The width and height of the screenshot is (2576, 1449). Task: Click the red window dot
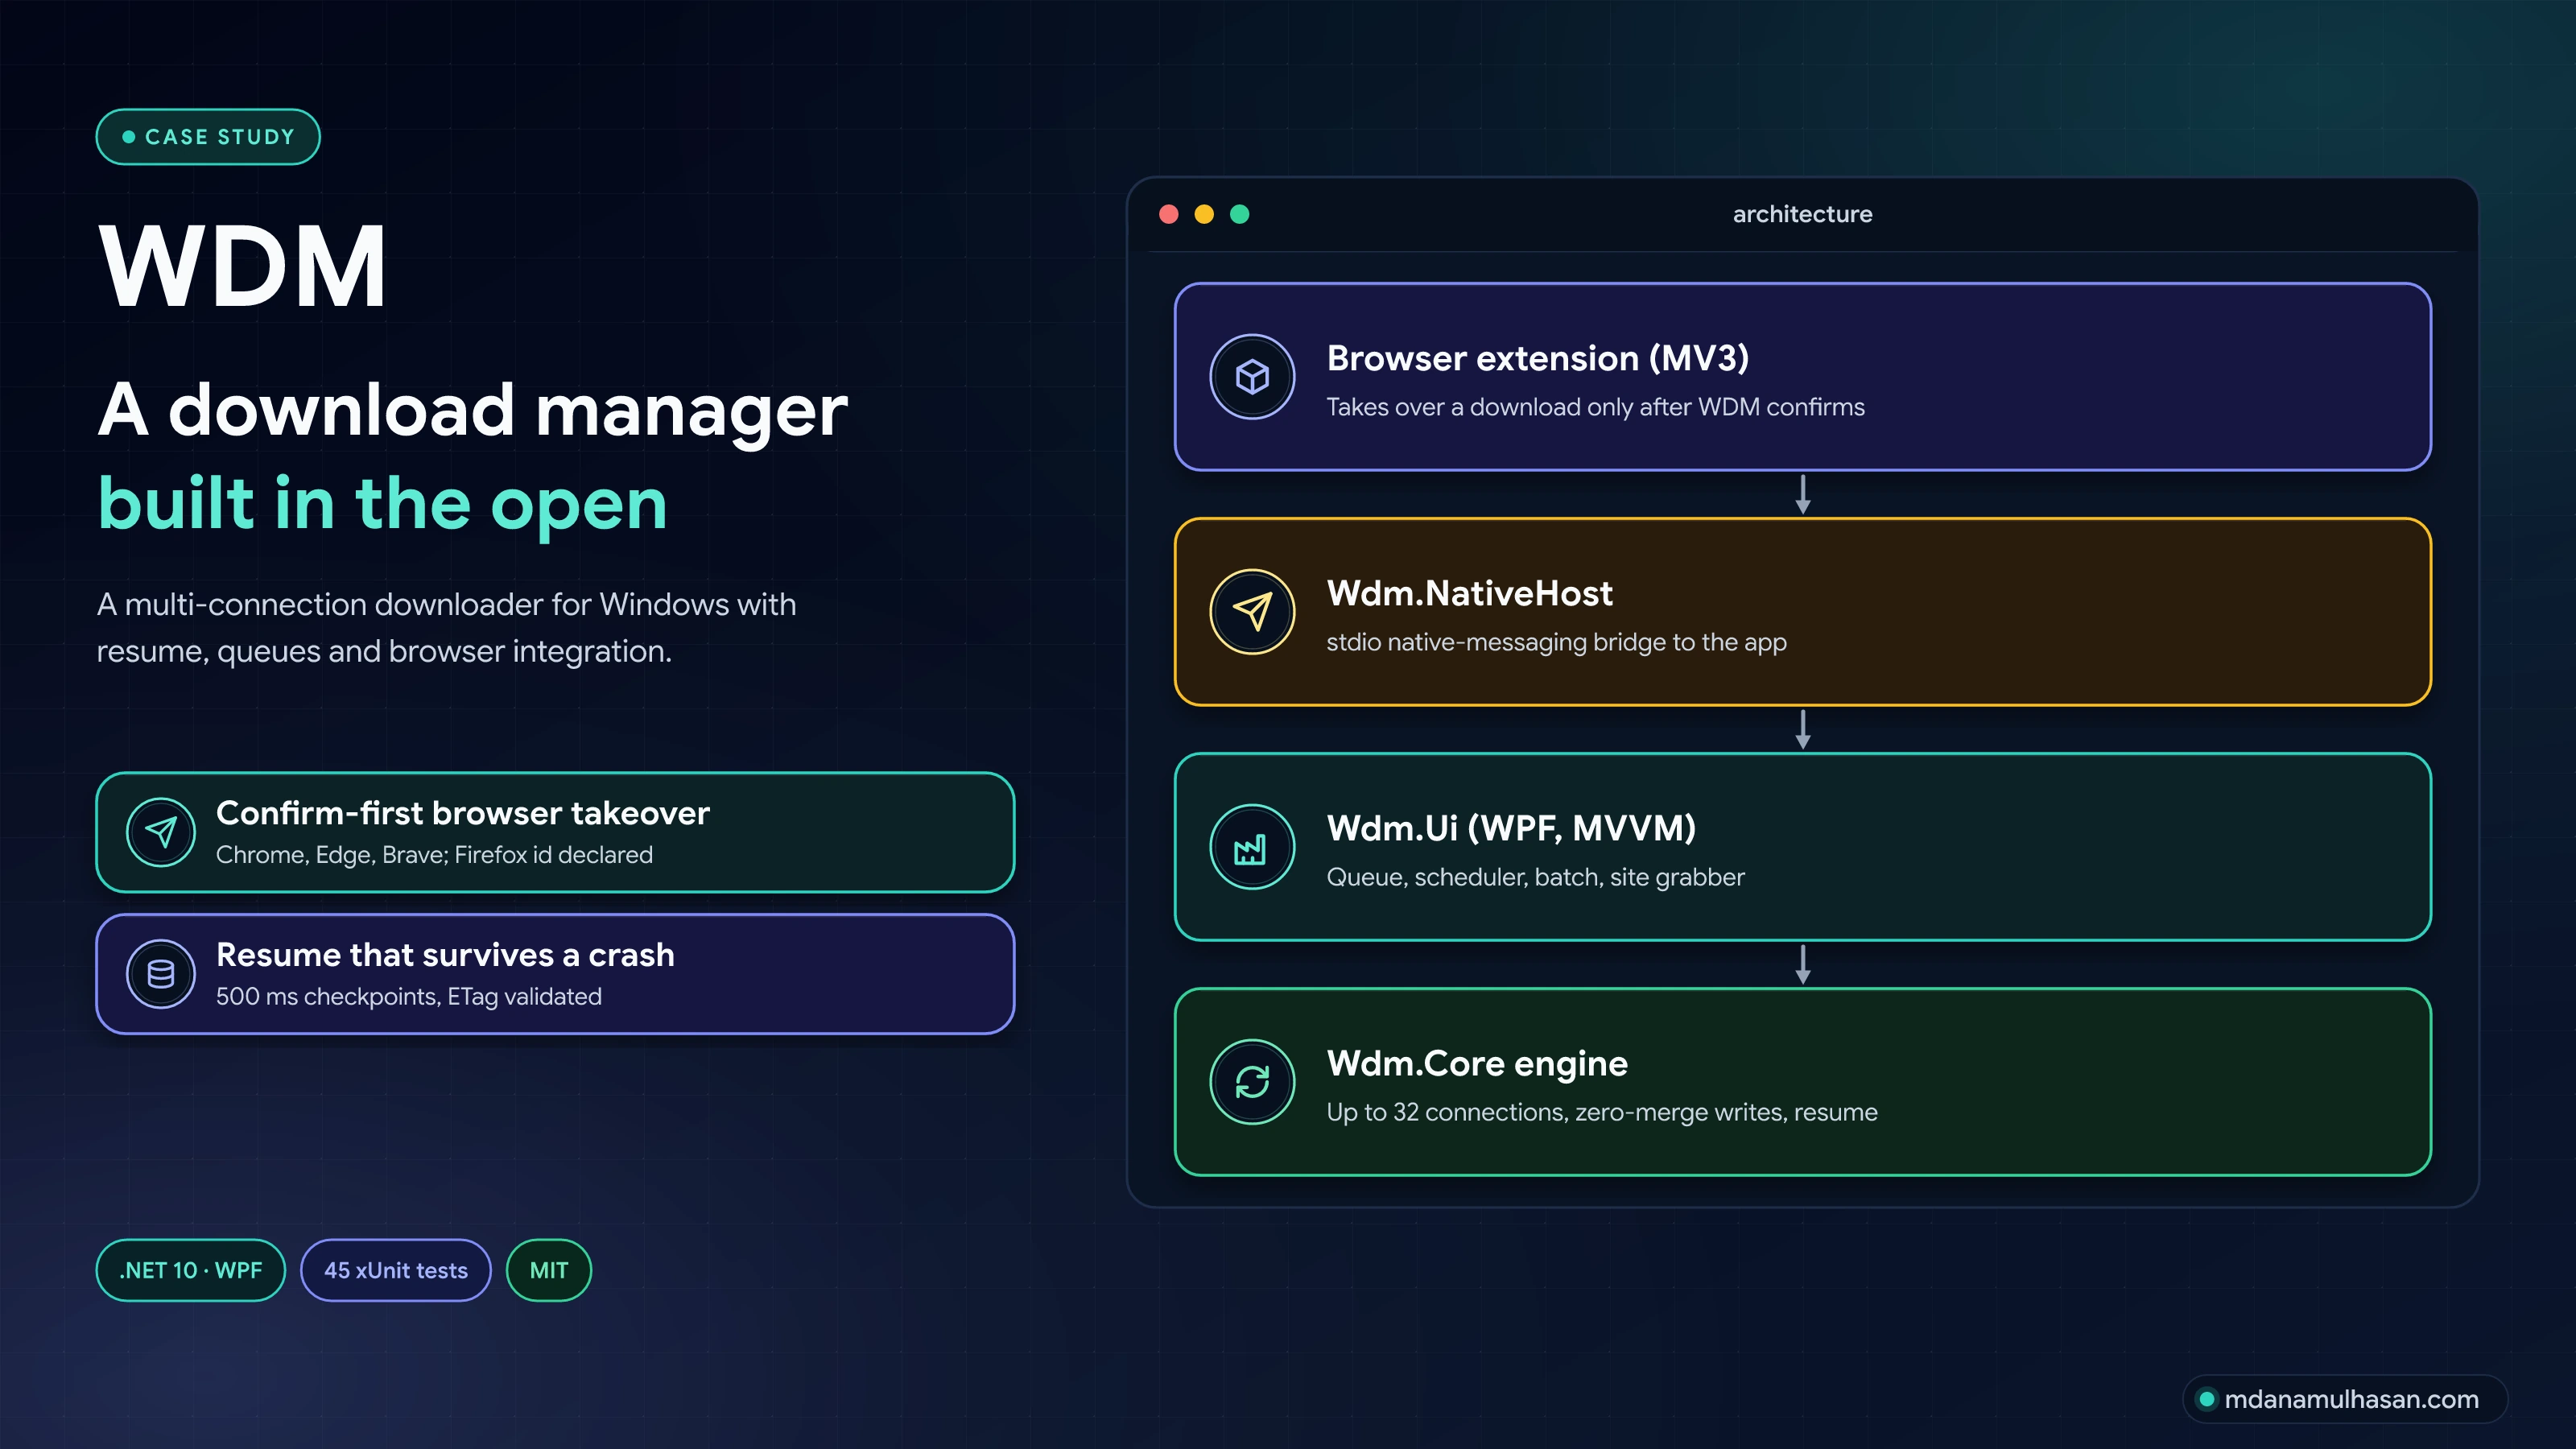point(1168,214)
